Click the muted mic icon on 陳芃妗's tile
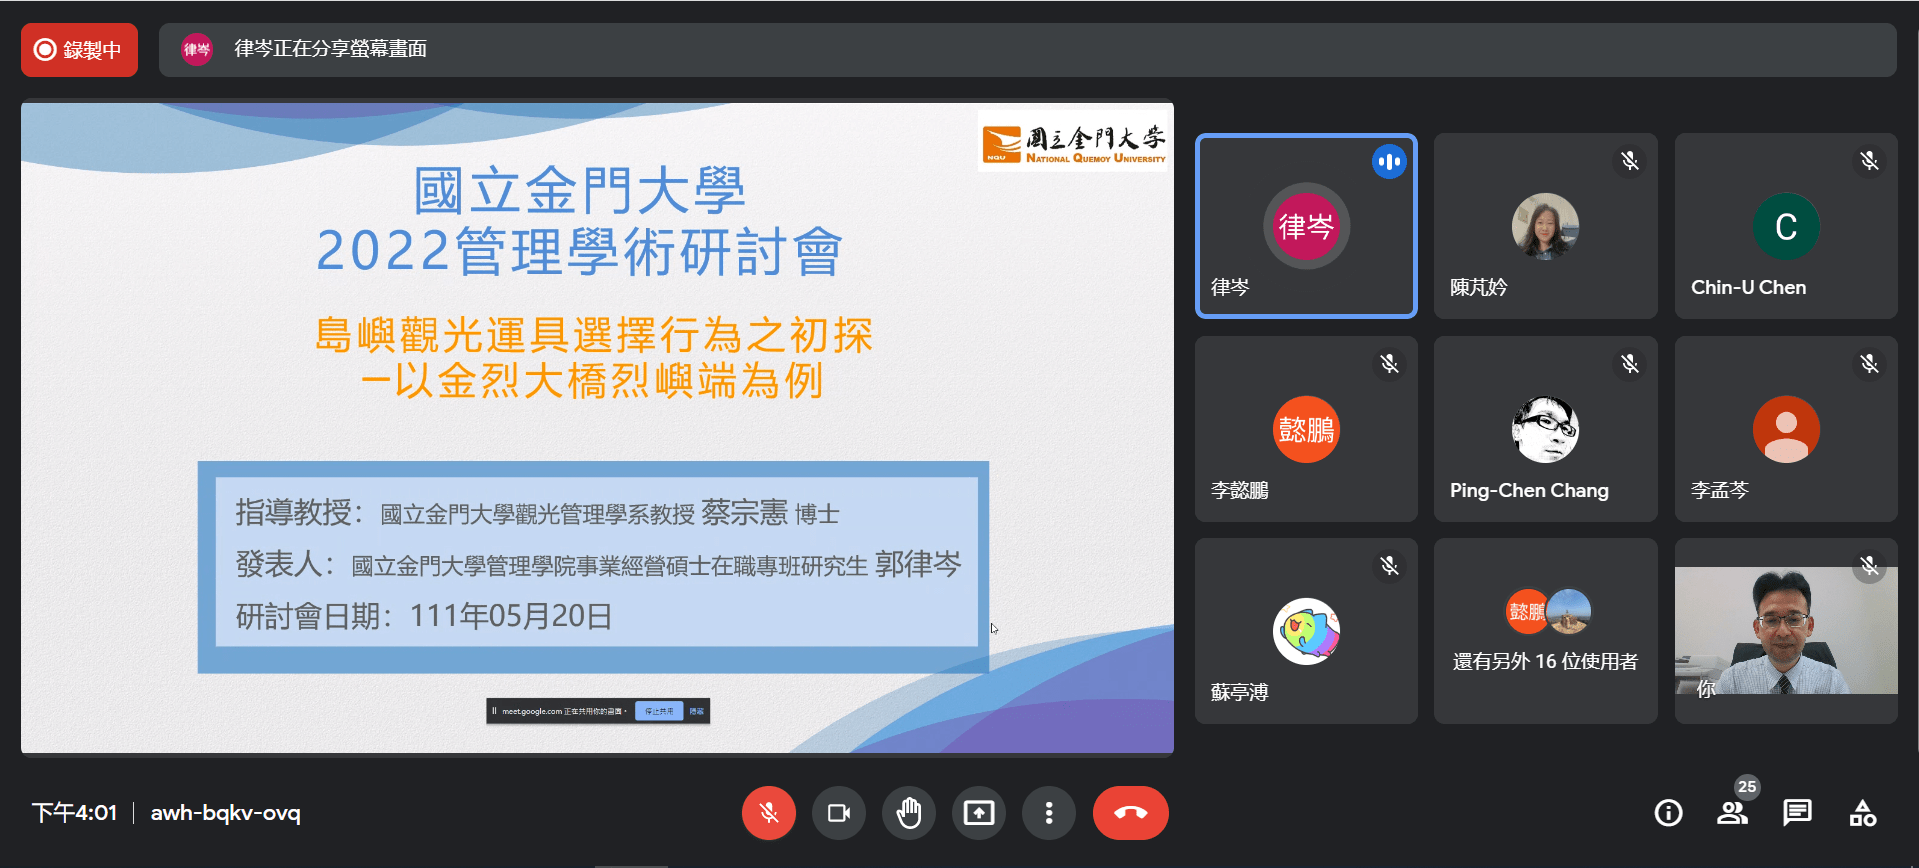 1630,161
